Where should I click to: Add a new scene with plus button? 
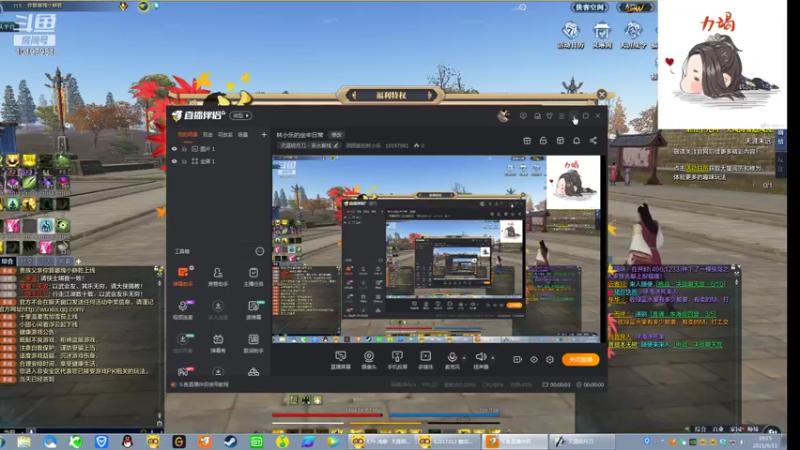coord(264,135)
